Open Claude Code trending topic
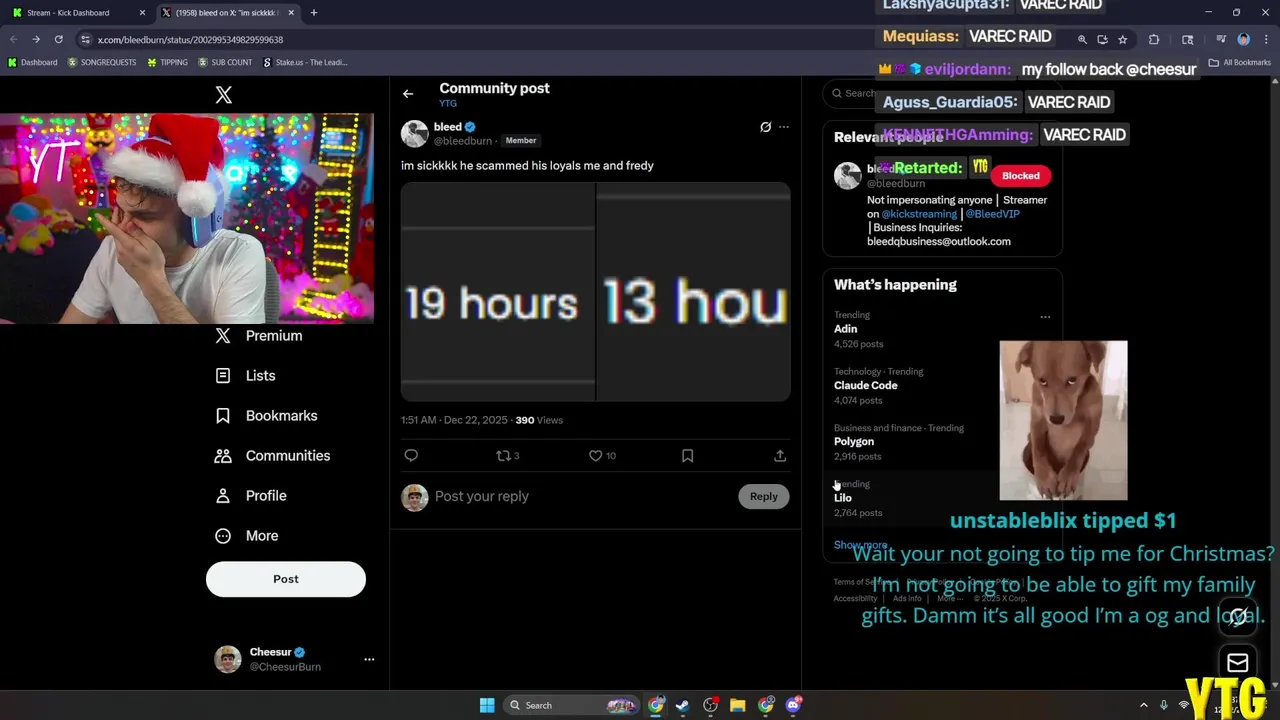Viewport: 1280px width, 720px height. 866,385
